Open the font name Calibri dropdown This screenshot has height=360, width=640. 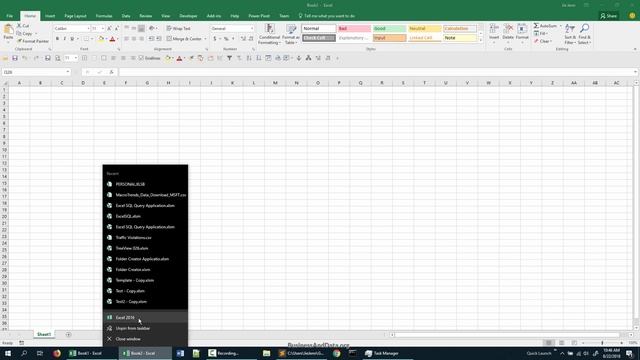pos(88,29)
